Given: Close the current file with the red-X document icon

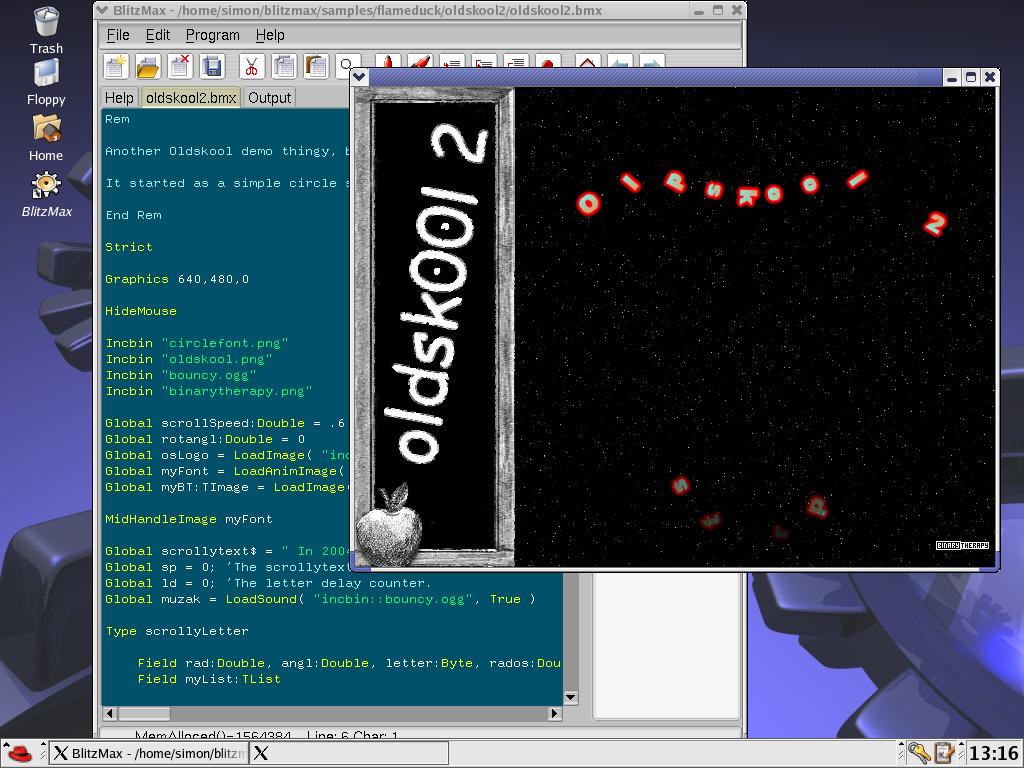Looking at the screenshot, I should (180, 66).
